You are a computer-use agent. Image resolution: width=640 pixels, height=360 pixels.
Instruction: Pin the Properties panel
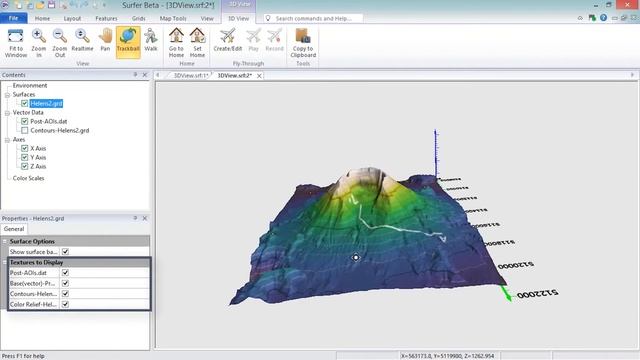[135, 218]
